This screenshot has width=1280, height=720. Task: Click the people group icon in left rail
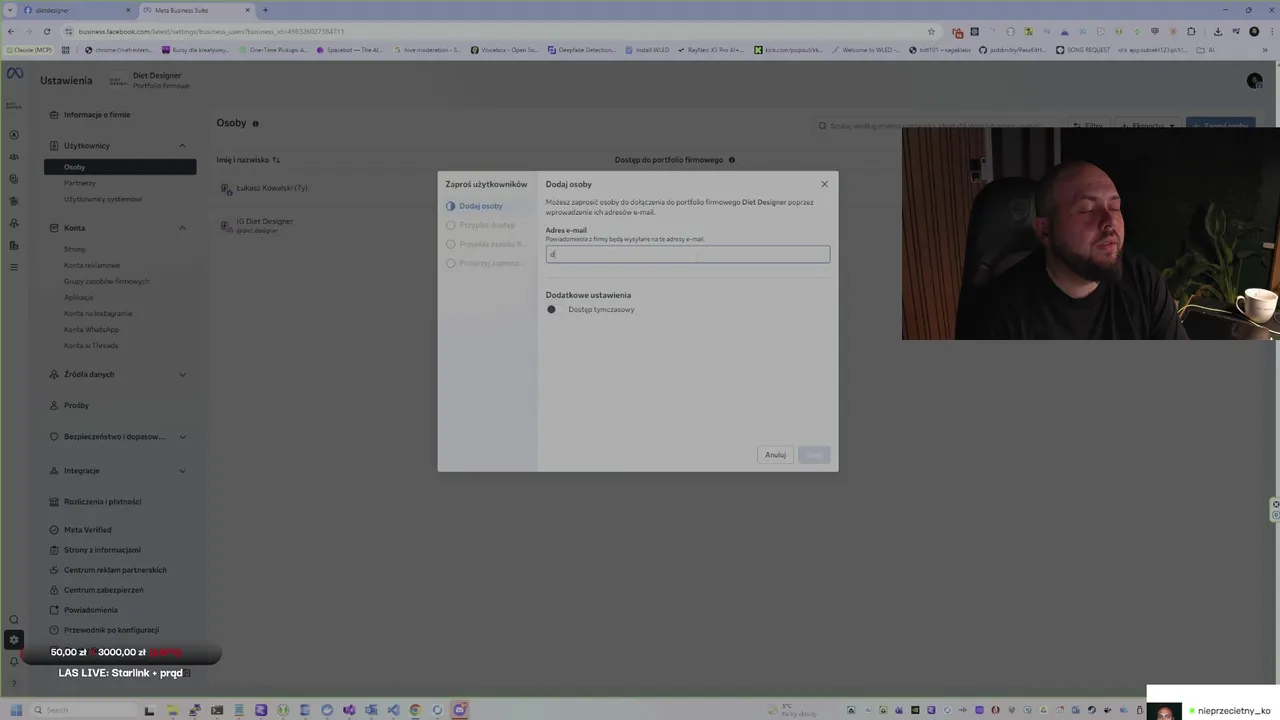pos(14,157)
